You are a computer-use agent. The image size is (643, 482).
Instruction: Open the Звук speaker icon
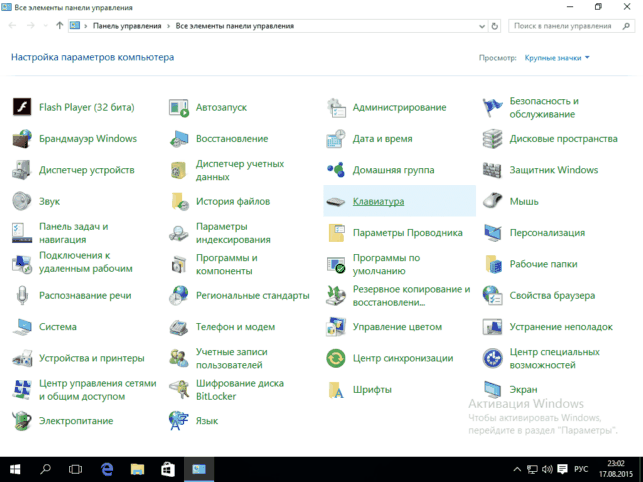(x=22, y=201)
